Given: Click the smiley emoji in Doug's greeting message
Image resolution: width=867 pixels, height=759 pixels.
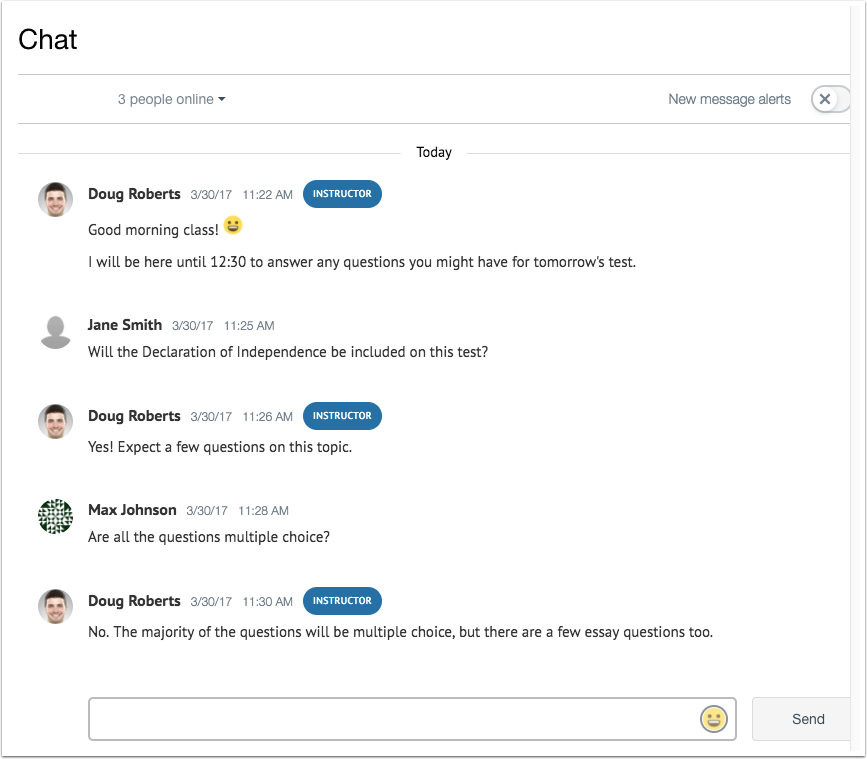Looking at the screenshot, I should coord(232,226).
